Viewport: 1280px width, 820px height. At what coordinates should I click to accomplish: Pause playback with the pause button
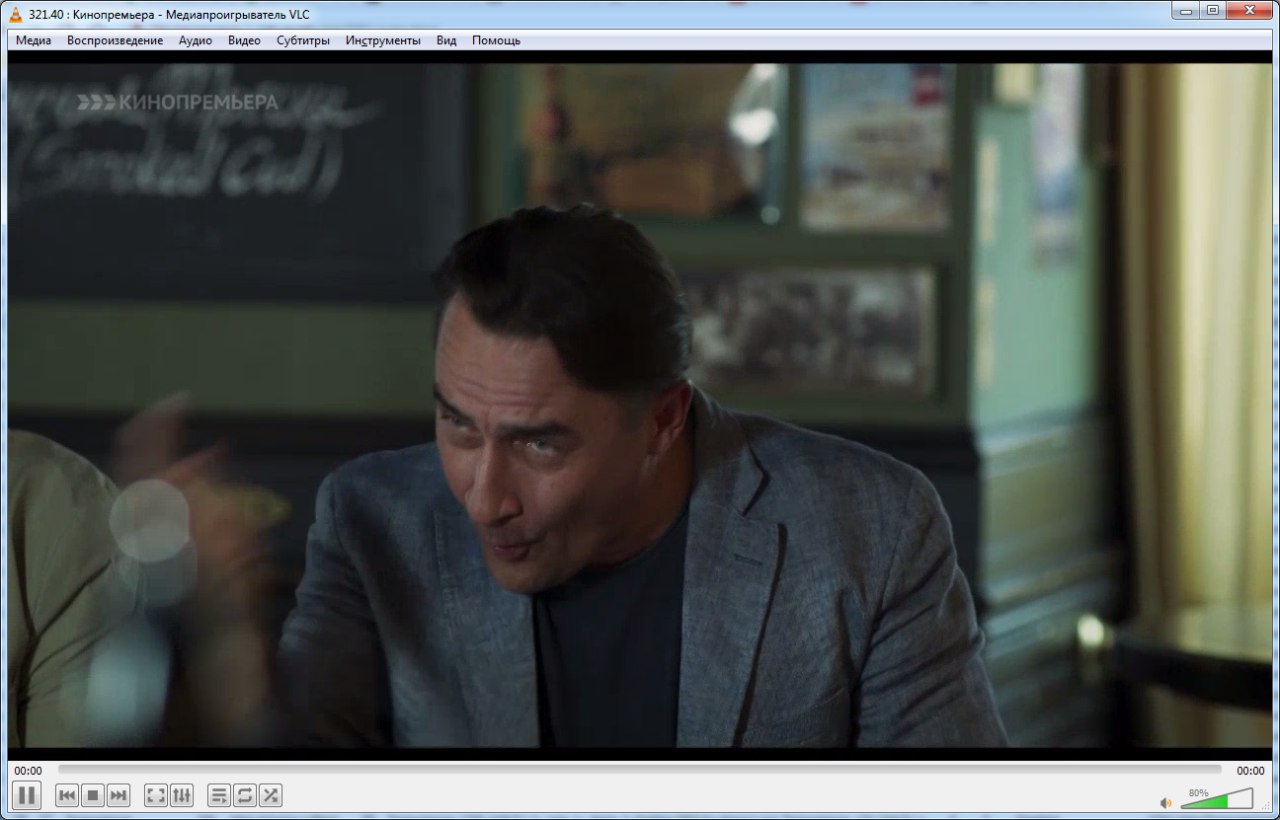(x=27, y=796)
